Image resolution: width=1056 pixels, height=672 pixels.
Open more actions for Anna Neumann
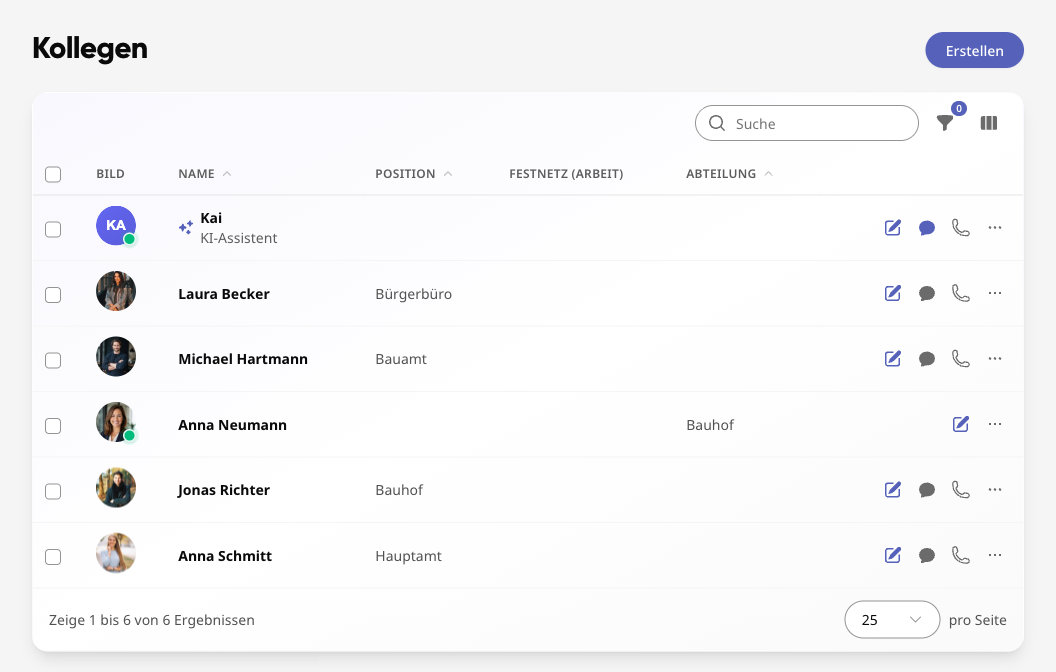(x=995, y=424)
